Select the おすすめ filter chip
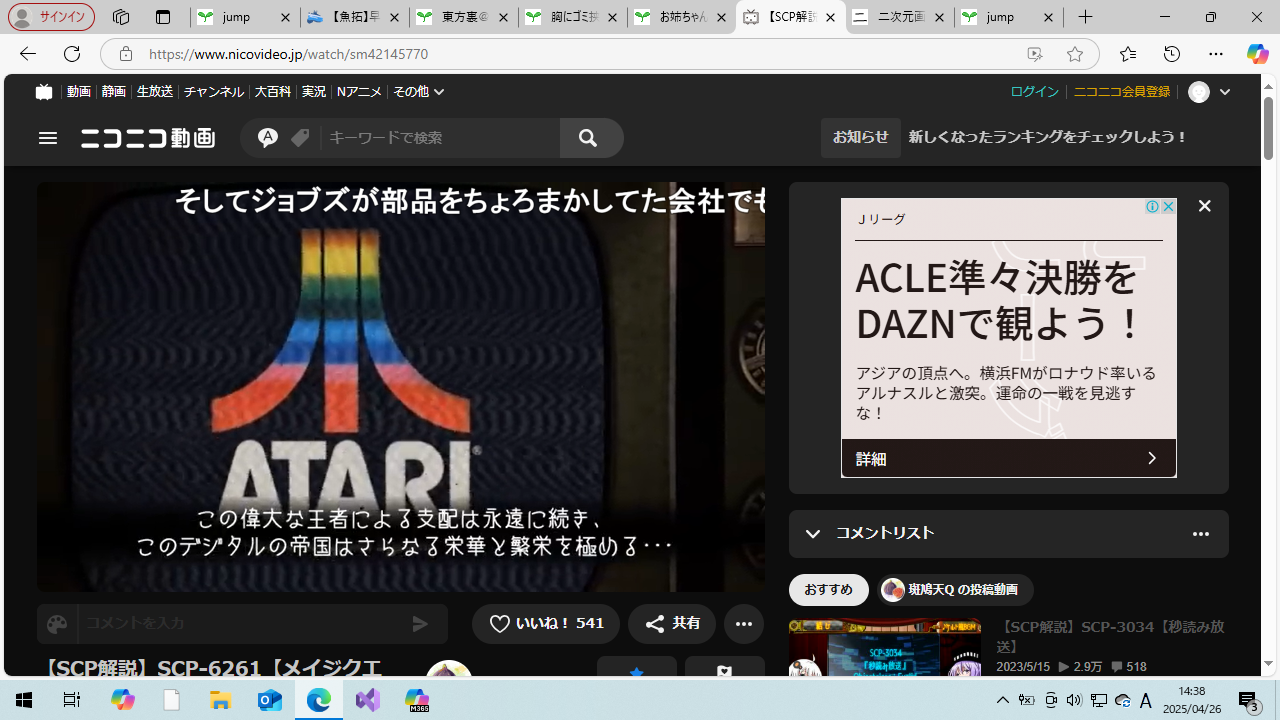Viewport: 1280px width, 720px height. [x=828, y=590]
